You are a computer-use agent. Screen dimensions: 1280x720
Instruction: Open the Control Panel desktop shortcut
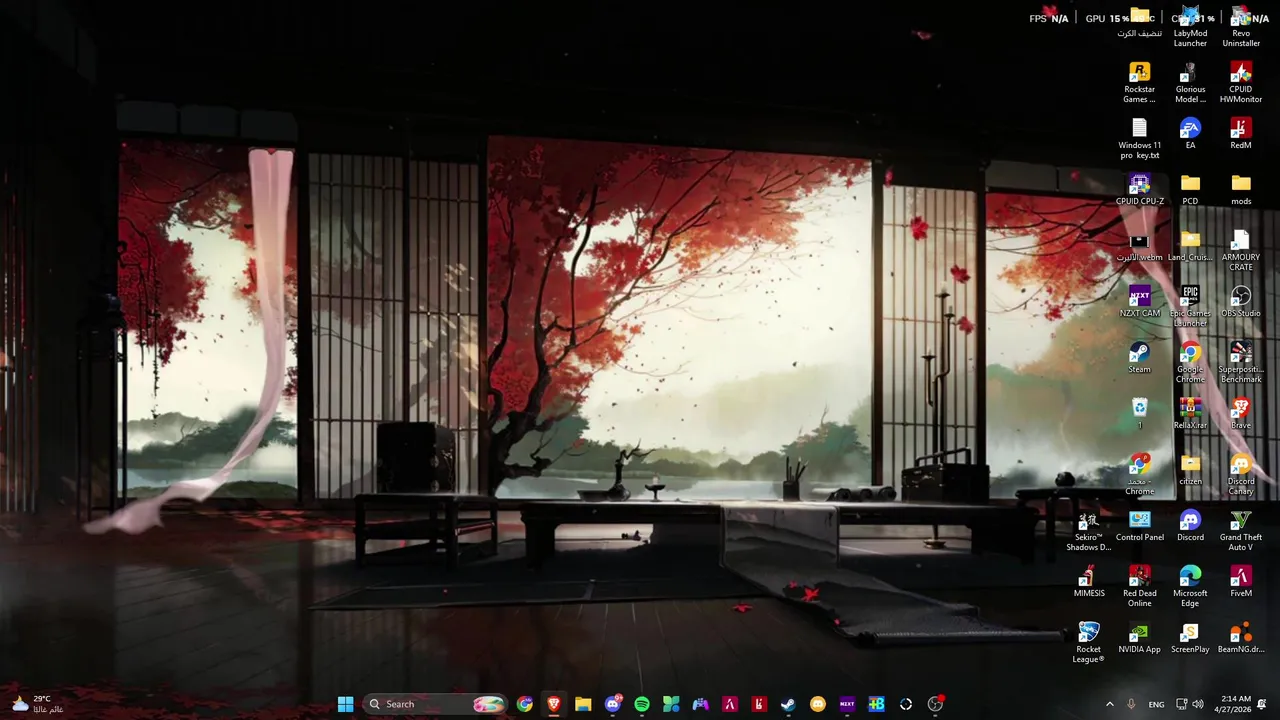tap(1139, 525)
